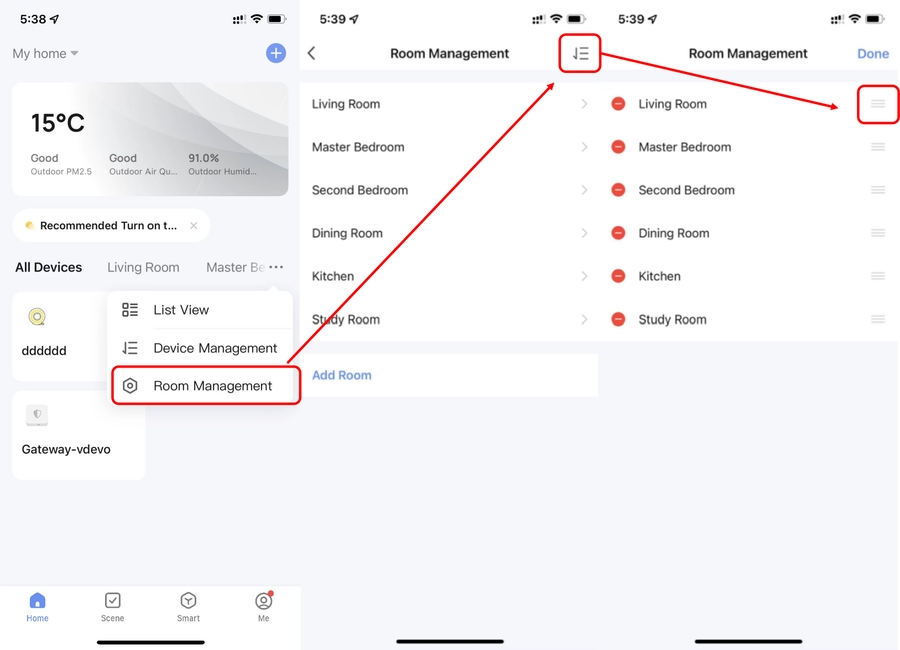Open the Me profile tab
900x650 pixels.
point(263,606)
